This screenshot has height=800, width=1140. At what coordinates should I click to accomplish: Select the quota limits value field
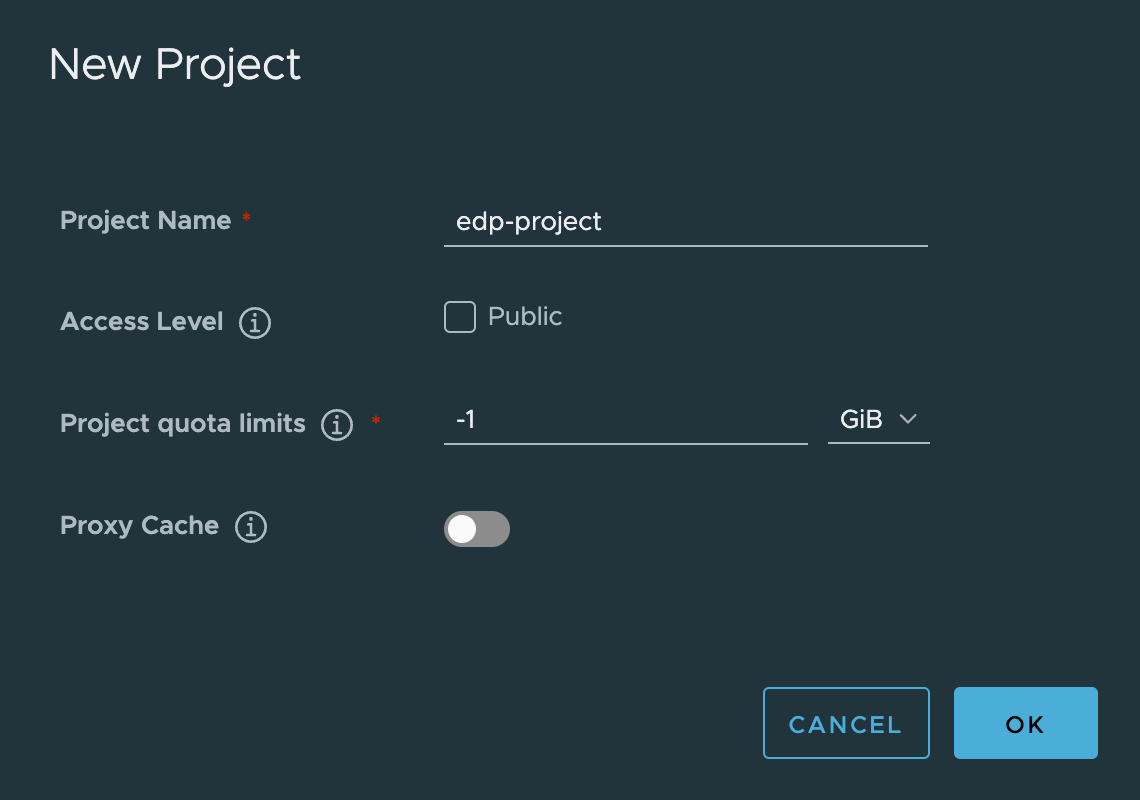click(x=625, y=420)
